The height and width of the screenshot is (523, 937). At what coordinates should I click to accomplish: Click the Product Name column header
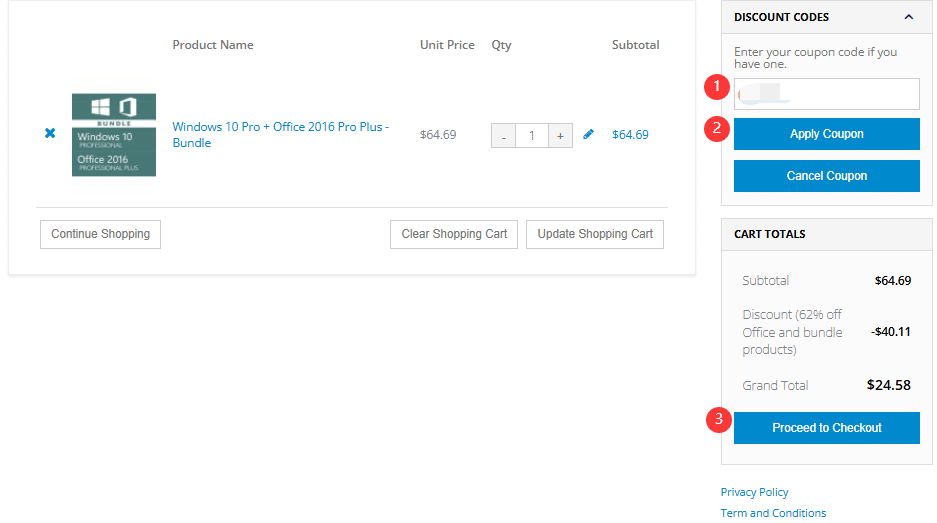pos(213,45)
